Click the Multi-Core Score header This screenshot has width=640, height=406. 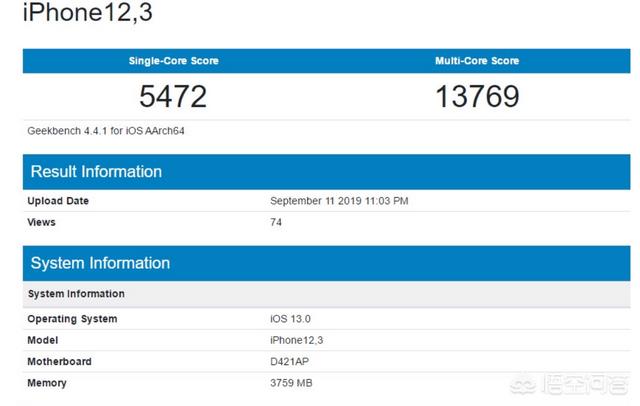tap(477, 61)
